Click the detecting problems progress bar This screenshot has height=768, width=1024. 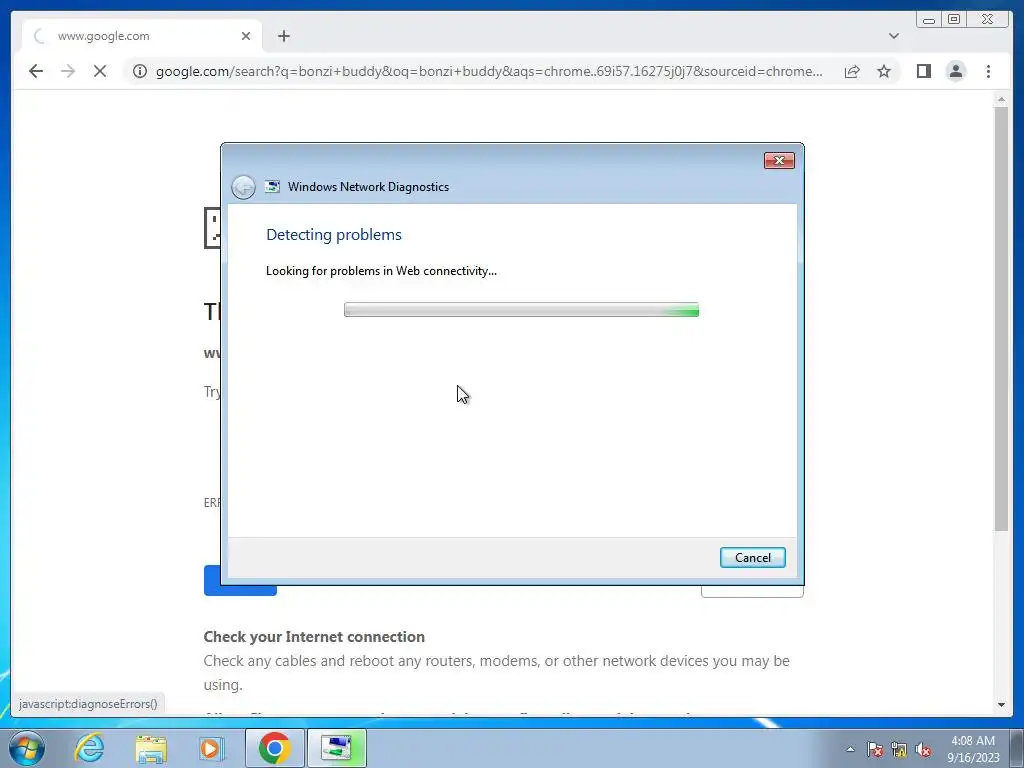click(521, 310)
